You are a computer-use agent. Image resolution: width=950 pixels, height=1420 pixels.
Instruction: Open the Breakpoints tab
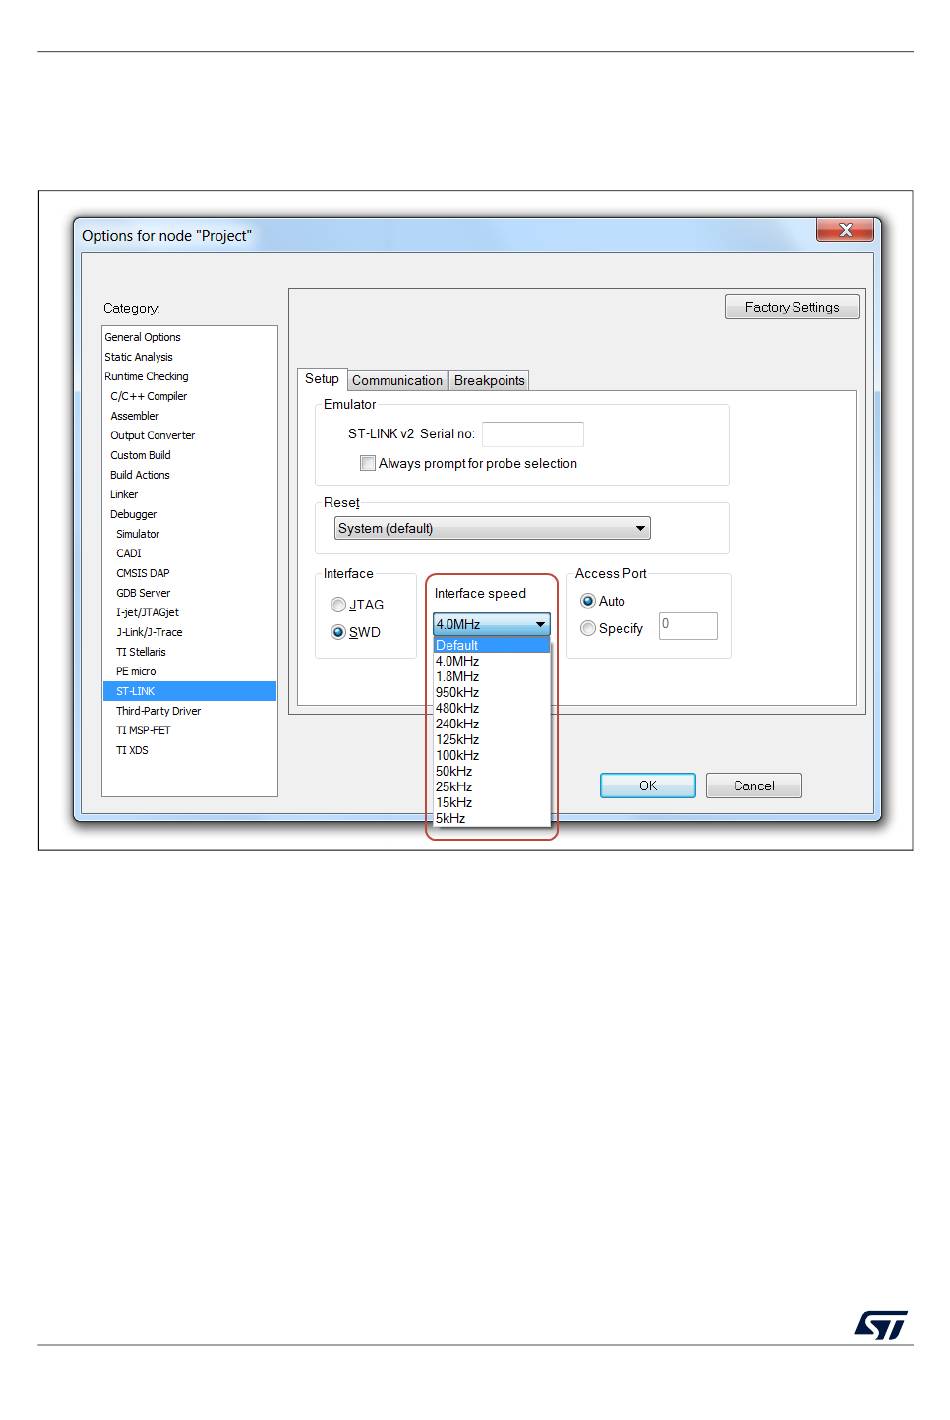click(489, 380)
